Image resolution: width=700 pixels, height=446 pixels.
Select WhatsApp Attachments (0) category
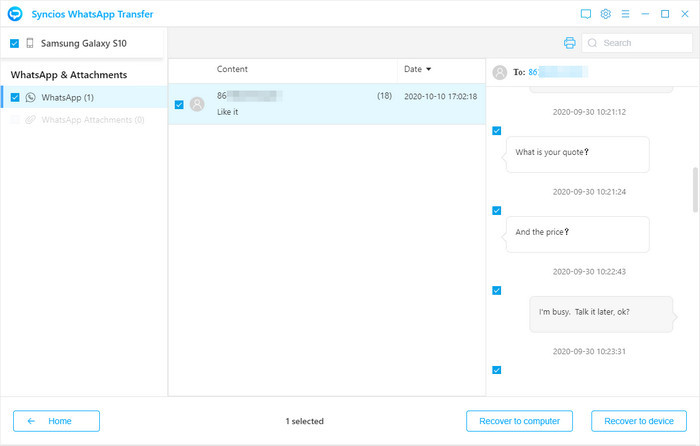point(84,120)
